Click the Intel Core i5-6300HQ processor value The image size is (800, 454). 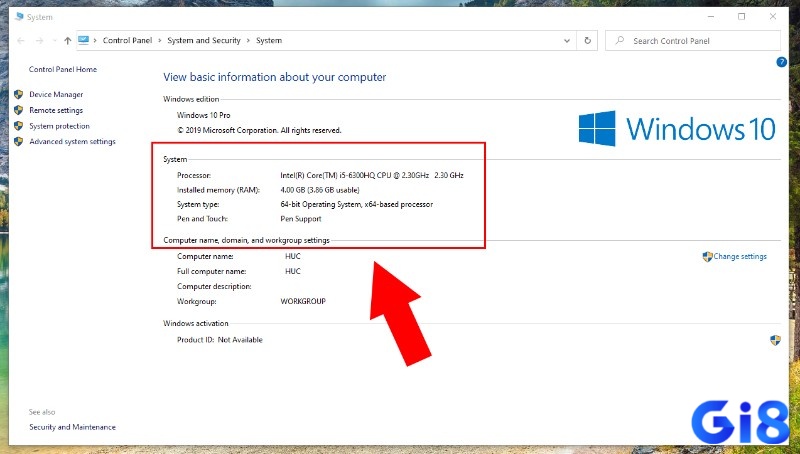point(372,175)
